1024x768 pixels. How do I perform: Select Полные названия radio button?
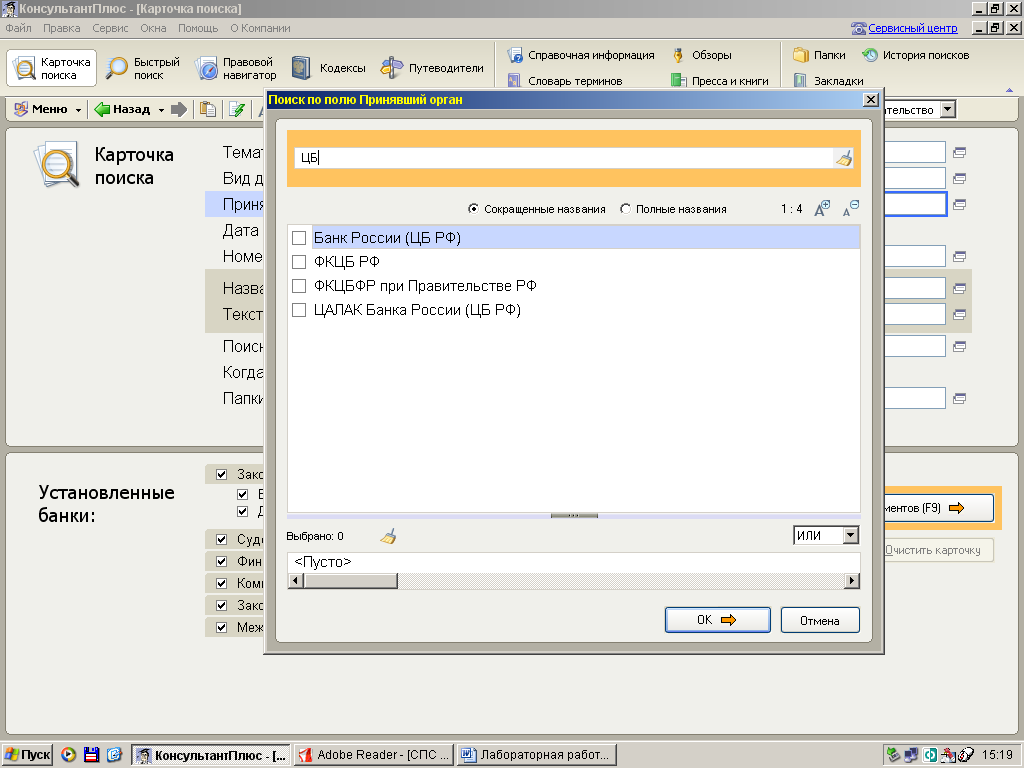click(626, 209)
